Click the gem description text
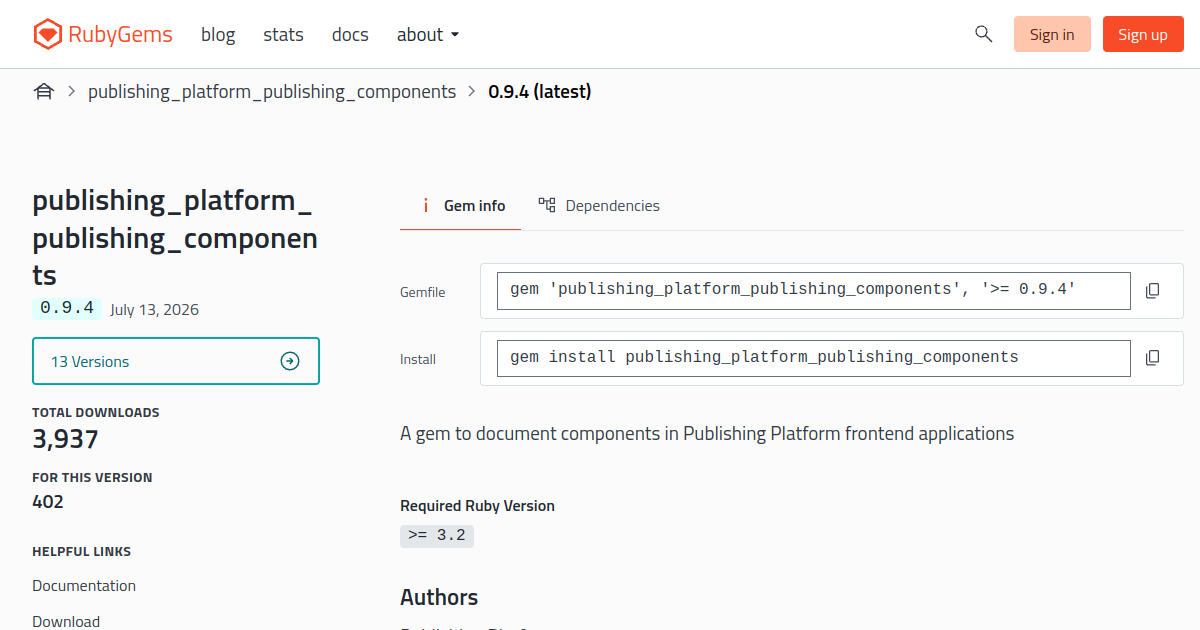 [707, 434]
